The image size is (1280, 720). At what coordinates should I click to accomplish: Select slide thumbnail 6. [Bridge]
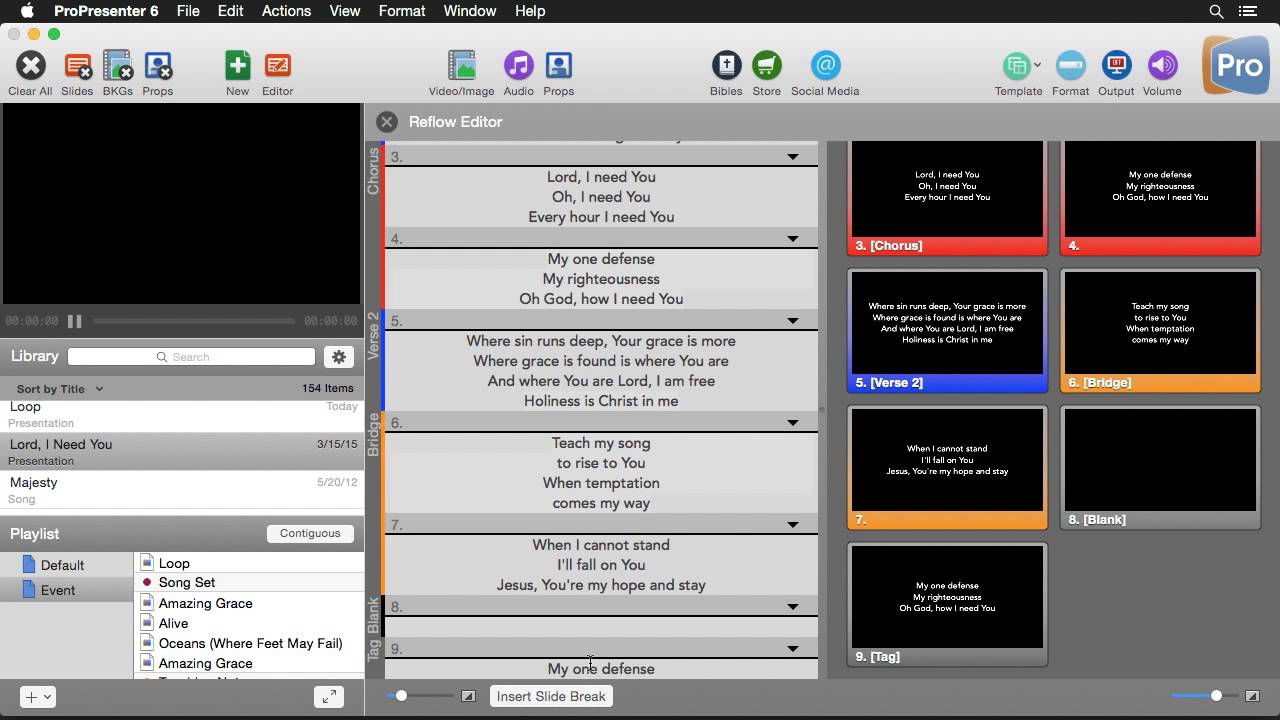point(1160,331)
